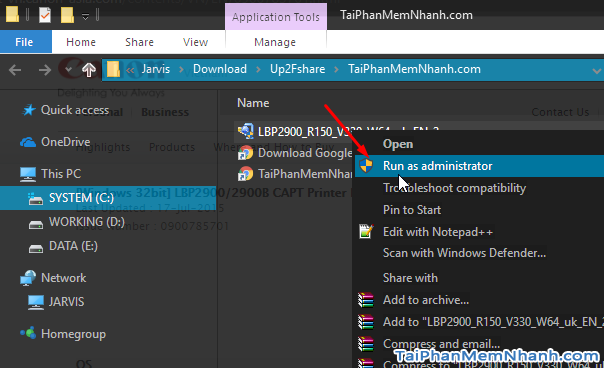Viewport: 604px width, 368px height.
Task: Open the Customize Quick Access Toolbar dropdown
Action: coord(86,16)
